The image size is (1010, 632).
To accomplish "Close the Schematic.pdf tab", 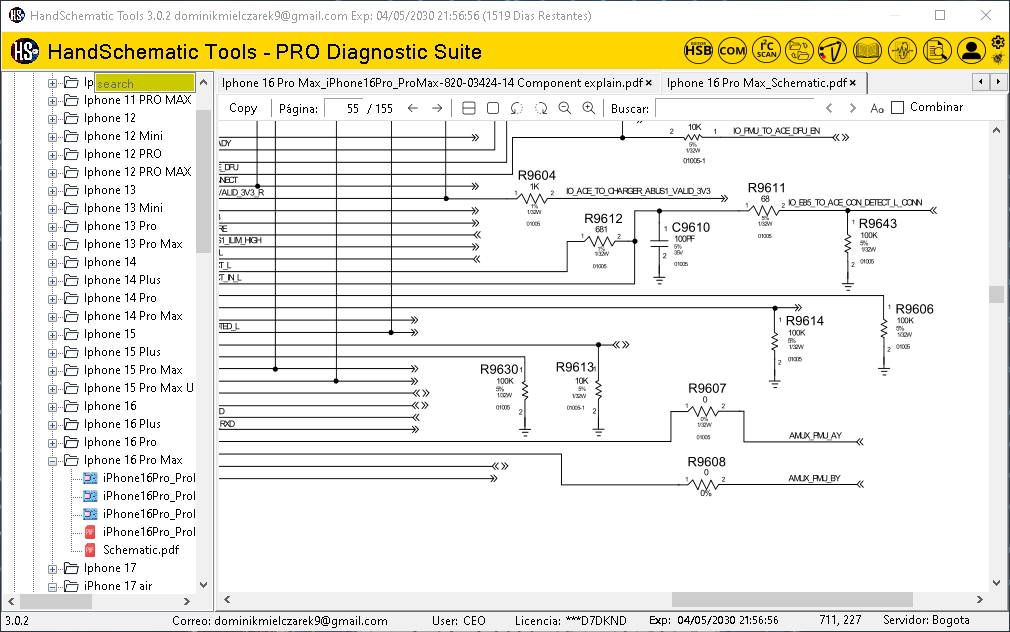I will pos(852,83).
